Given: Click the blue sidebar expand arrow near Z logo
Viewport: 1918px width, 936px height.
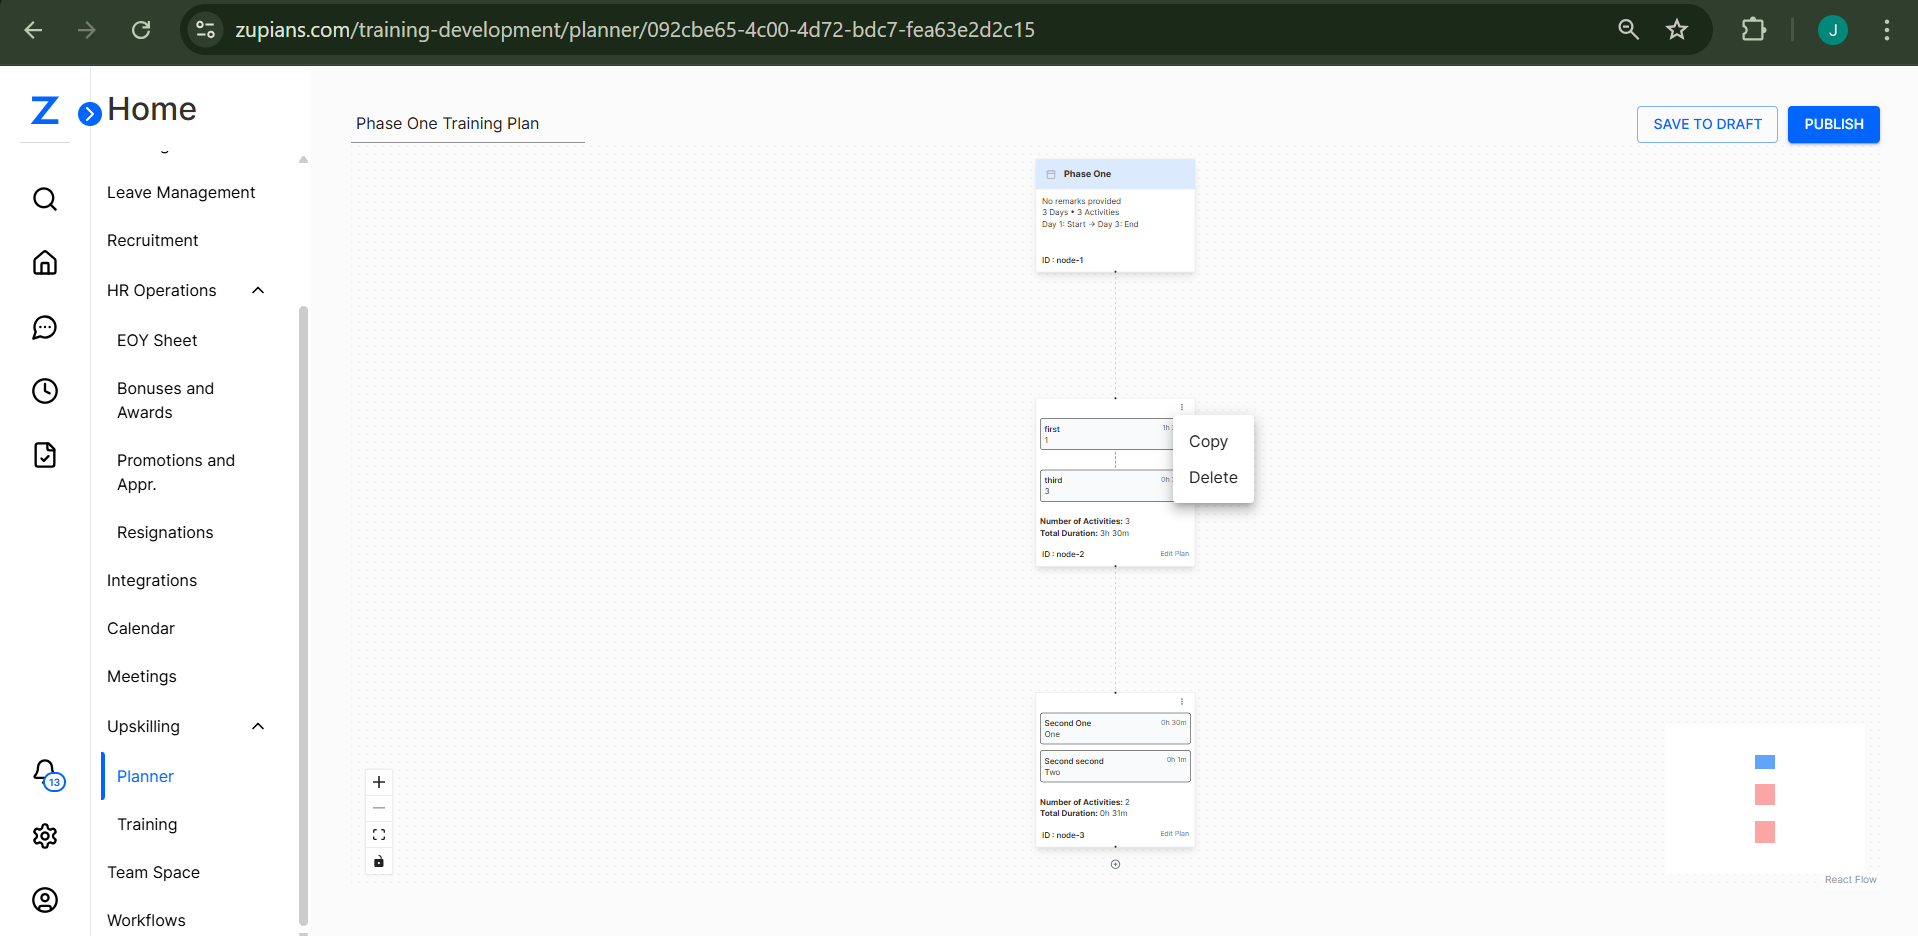Looking at the screenshot, I should (88, 113).
